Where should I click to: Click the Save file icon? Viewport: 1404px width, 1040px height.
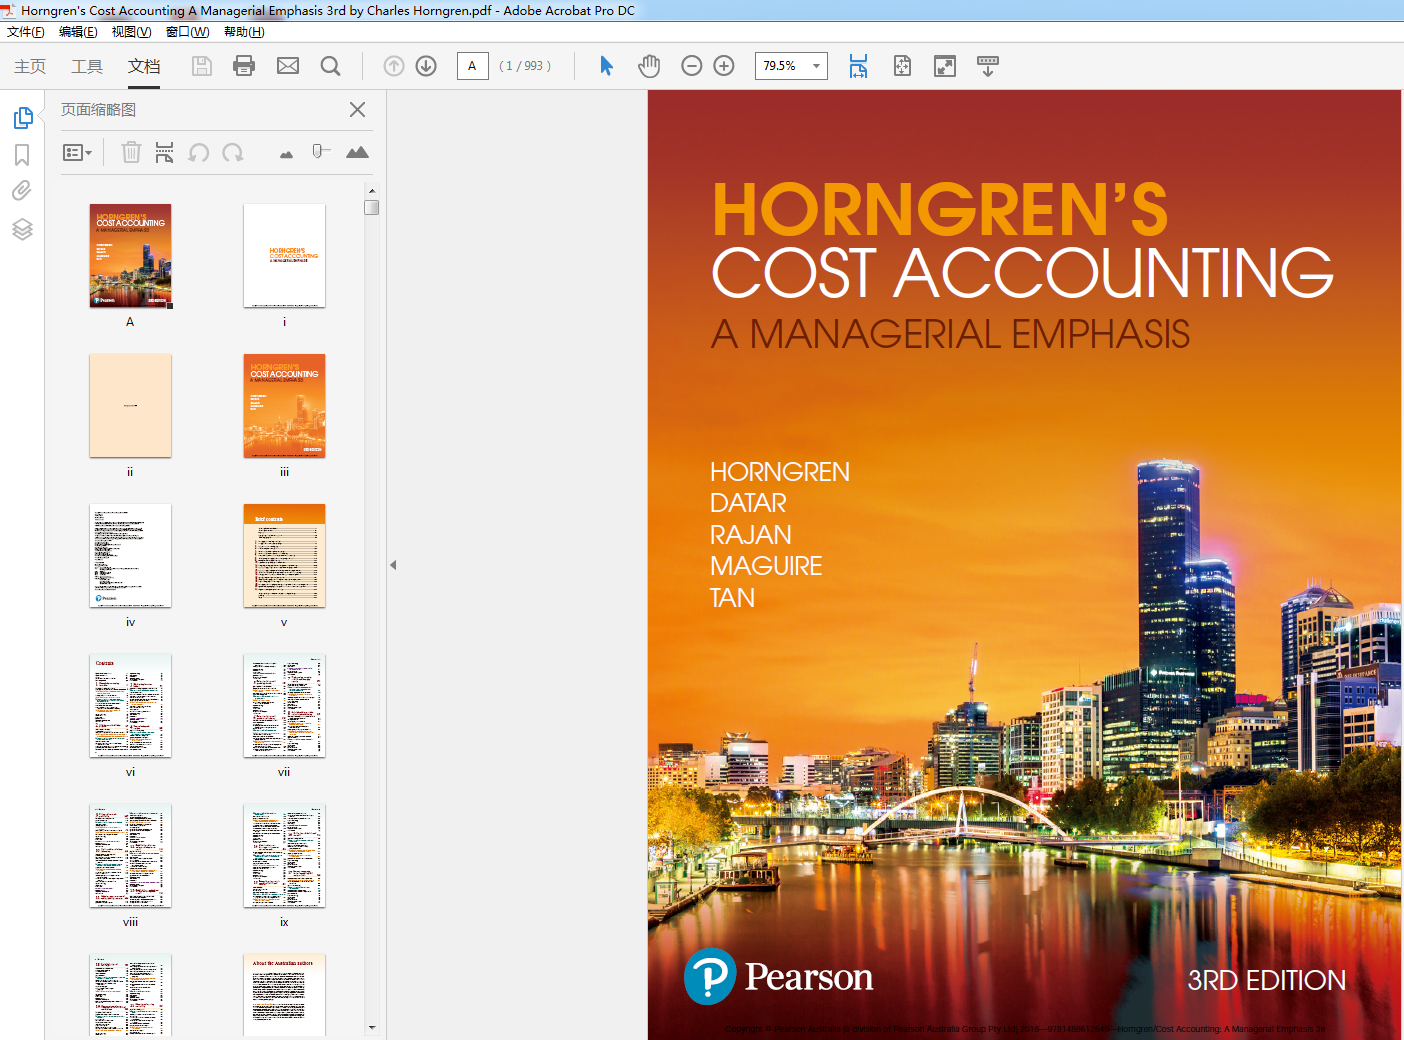point(202,66)
